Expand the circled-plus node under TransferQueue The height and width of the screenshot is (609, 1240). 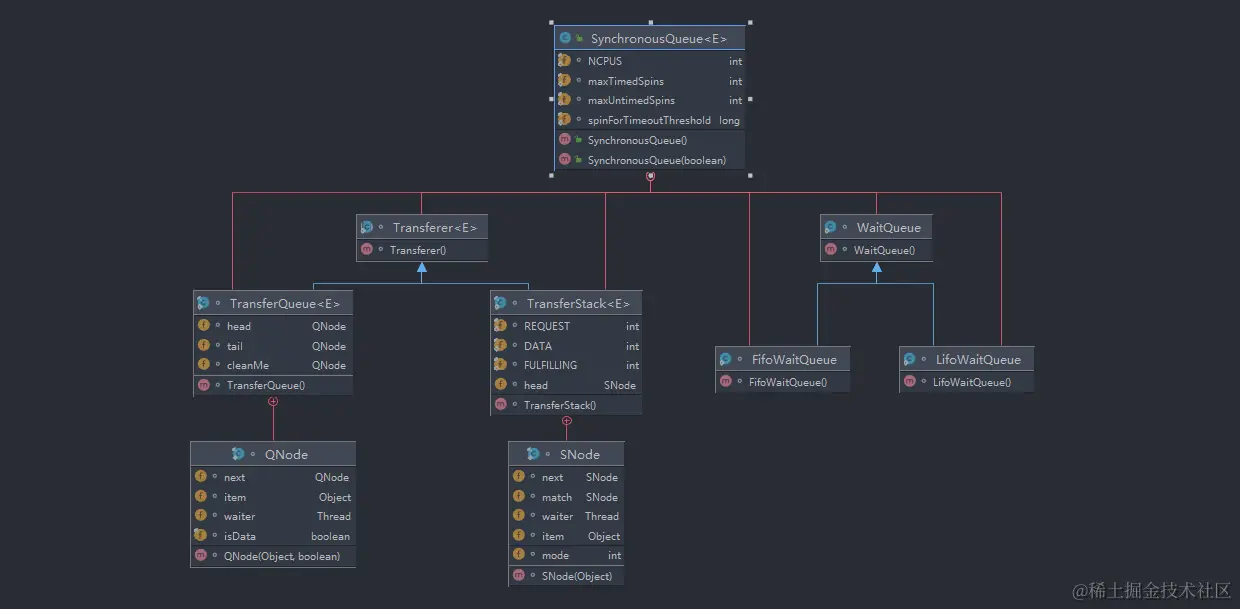click(273, 402)
